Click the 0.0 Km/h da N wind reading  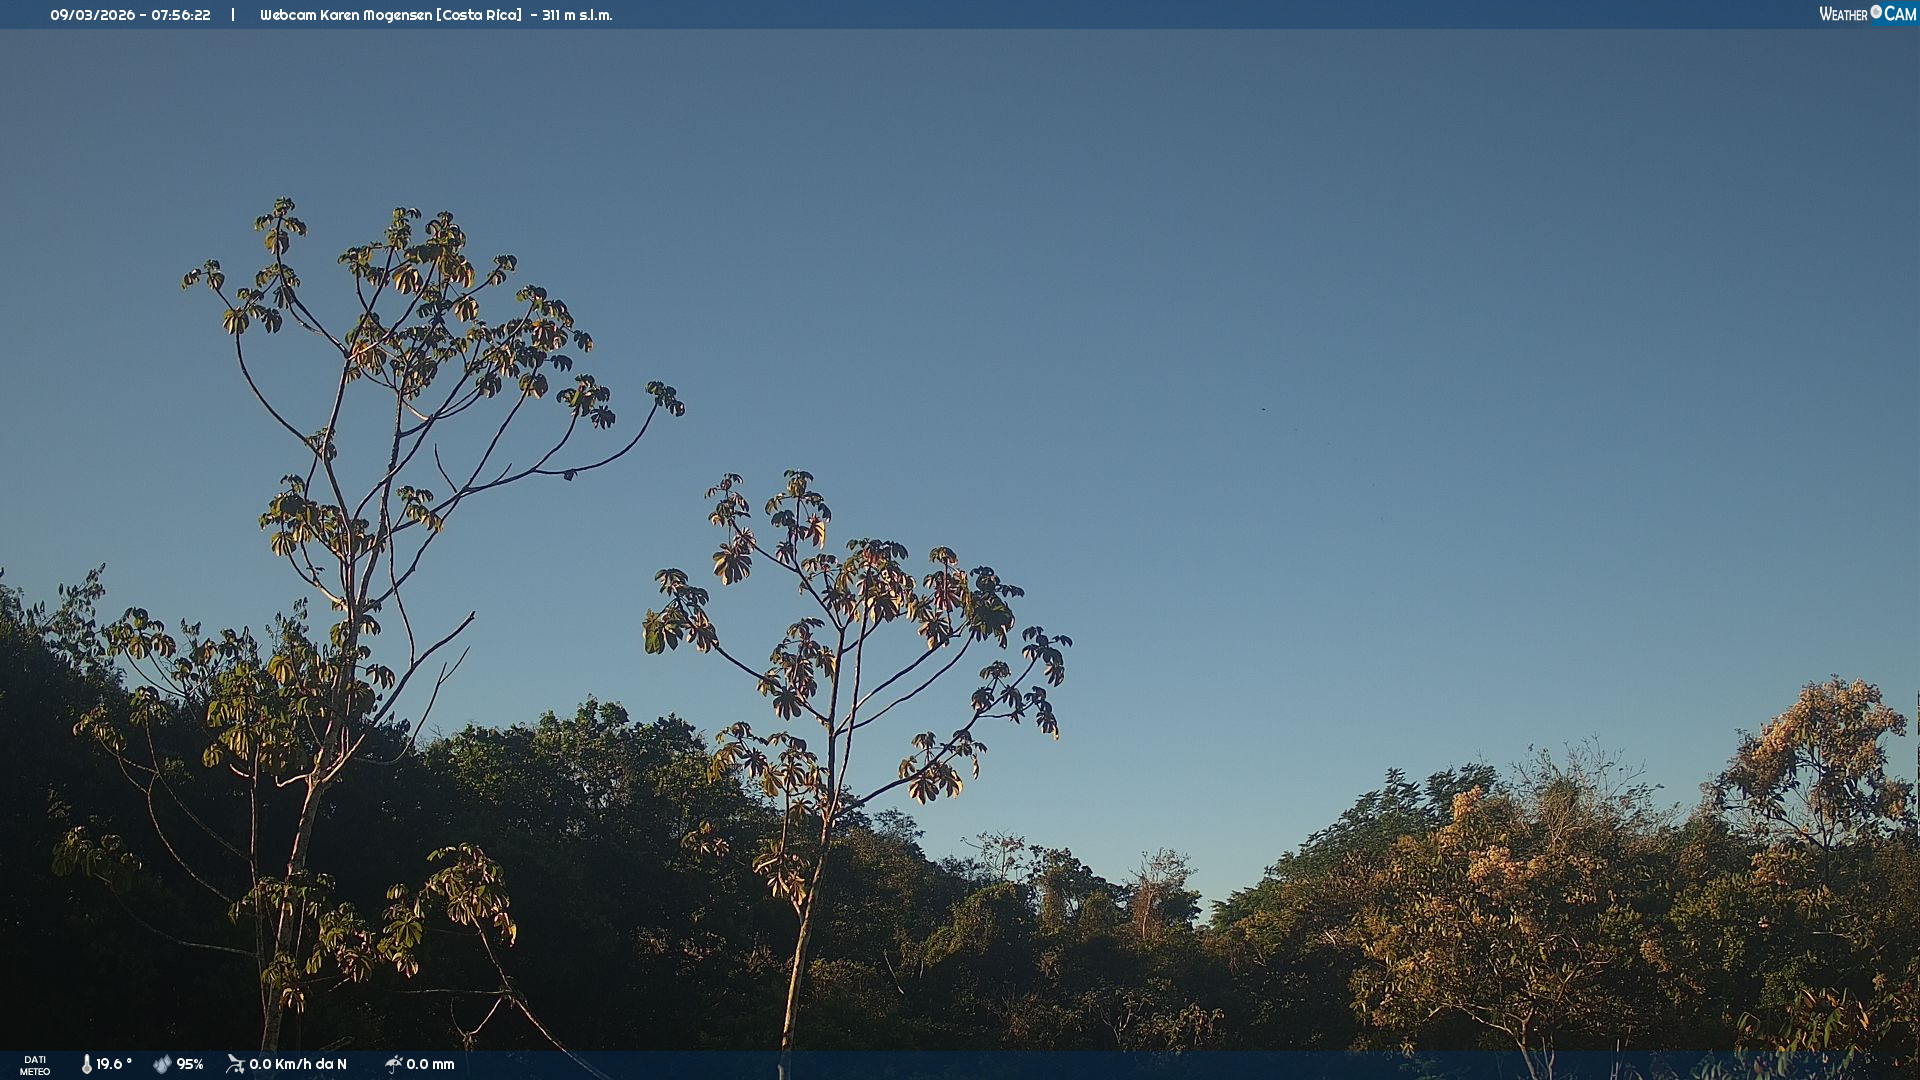298,1064
